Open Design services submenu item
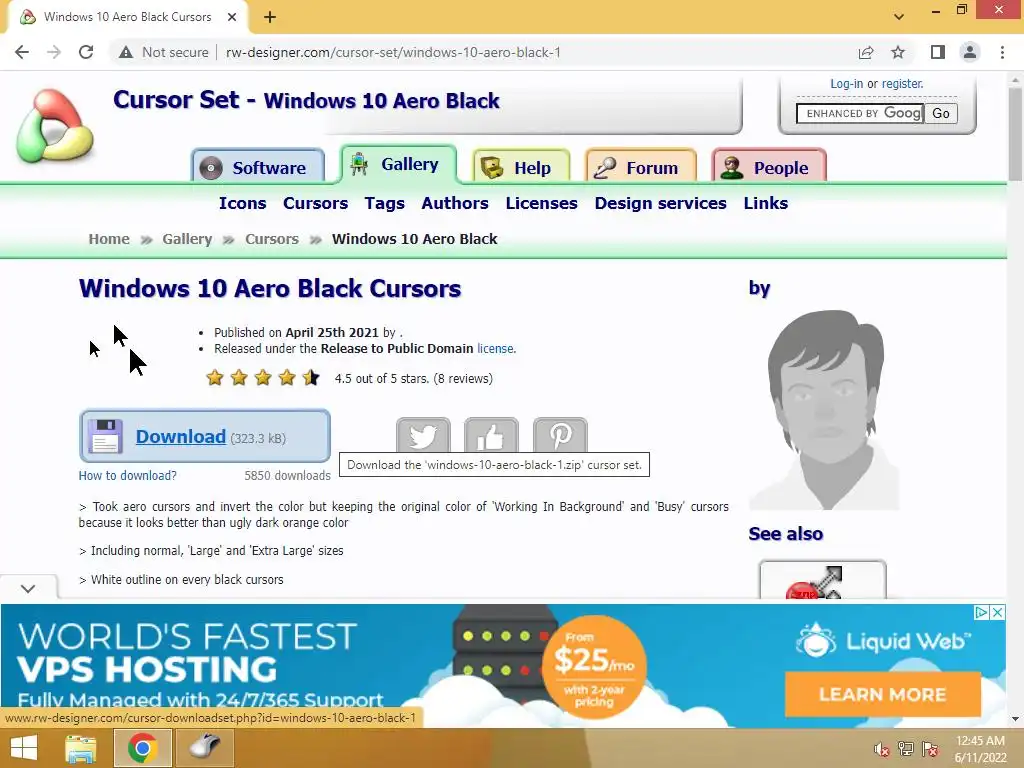 (x=660, y=203)
